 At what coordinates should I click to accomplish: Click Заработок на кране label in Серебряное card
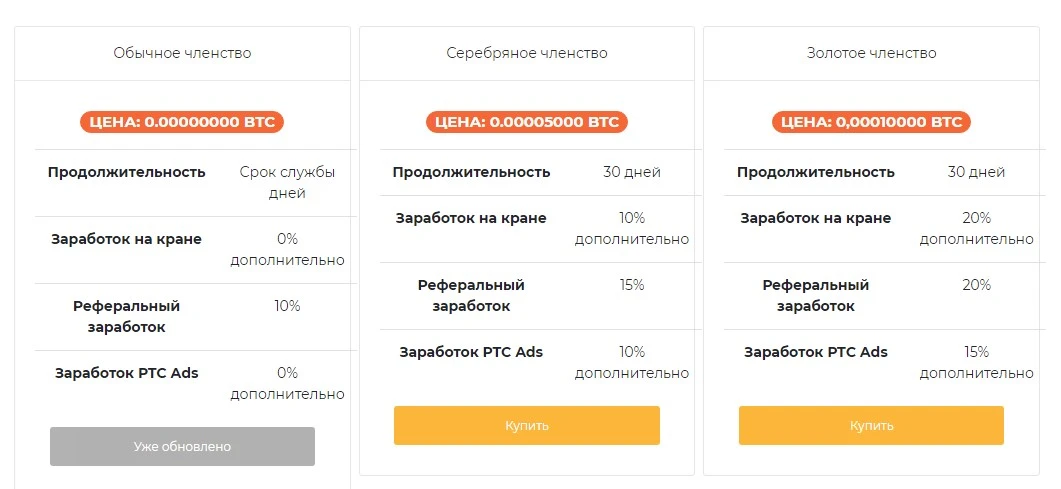[471, 218]
